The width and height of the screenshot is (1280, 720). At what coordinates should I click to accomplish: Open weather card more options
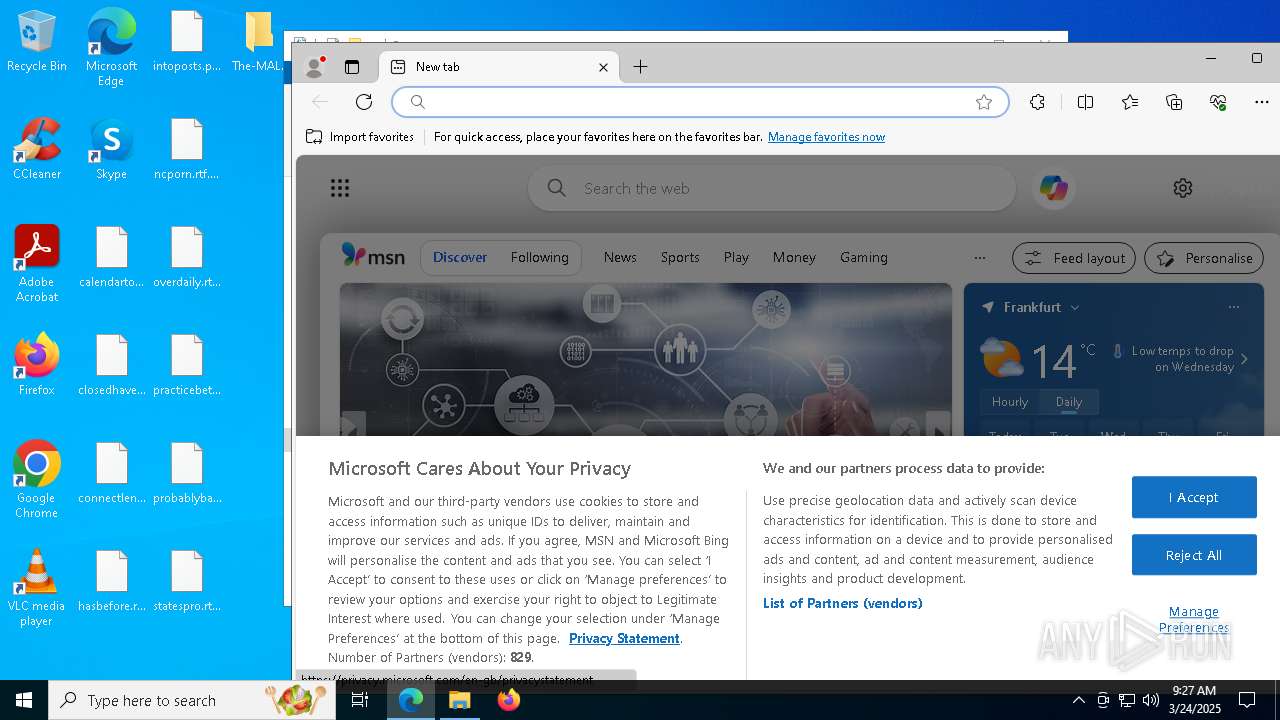pyautogui.click(x=1234, y=307)
